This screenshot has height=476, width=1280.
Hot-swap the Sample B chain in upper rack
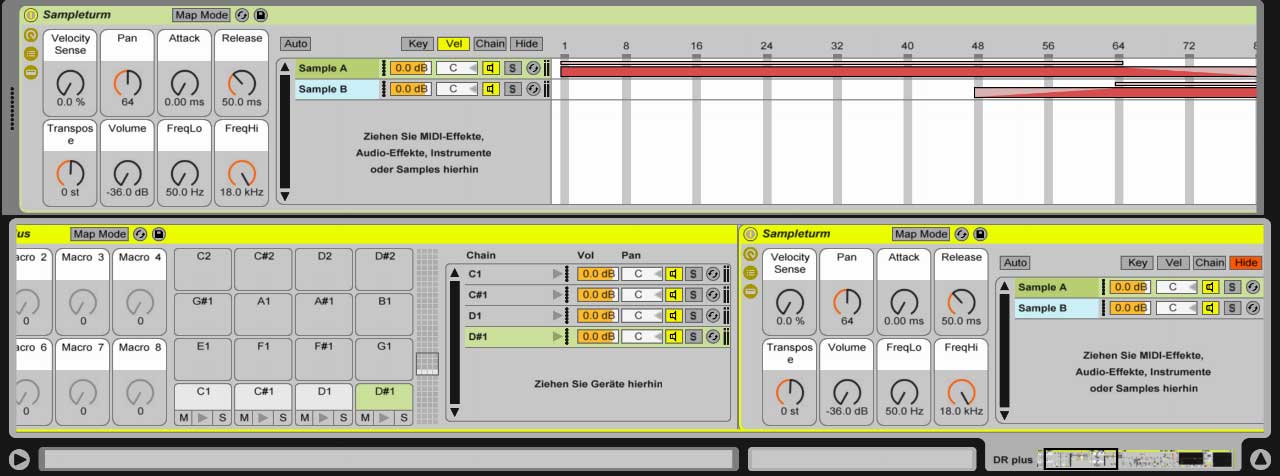533,89
